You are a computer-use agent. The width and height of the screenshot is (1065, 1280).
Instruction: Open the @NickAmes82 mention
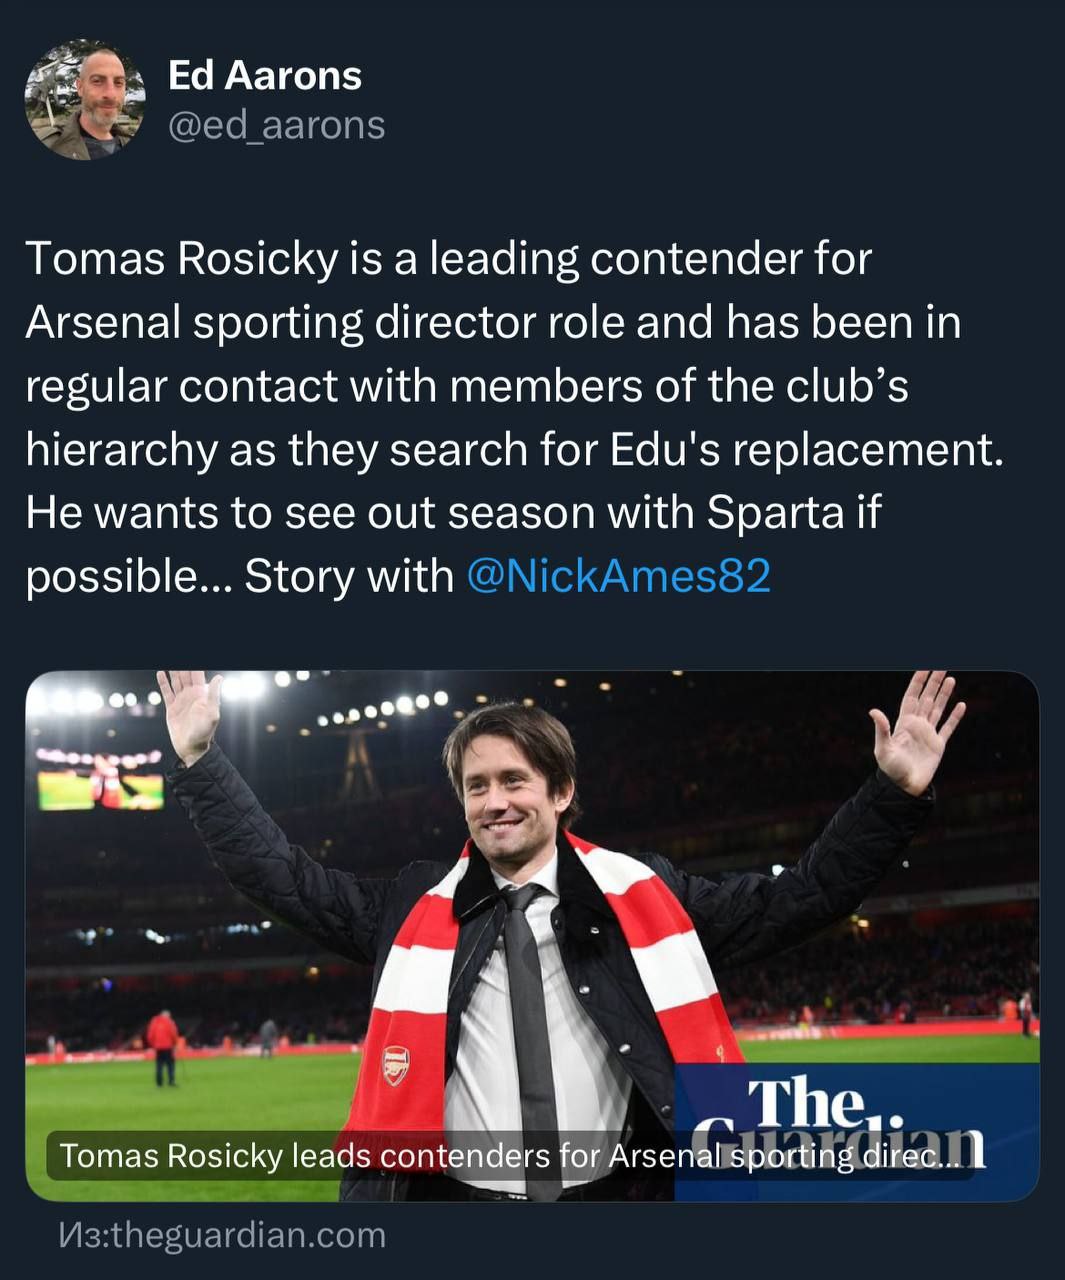[x=618, y=576]
